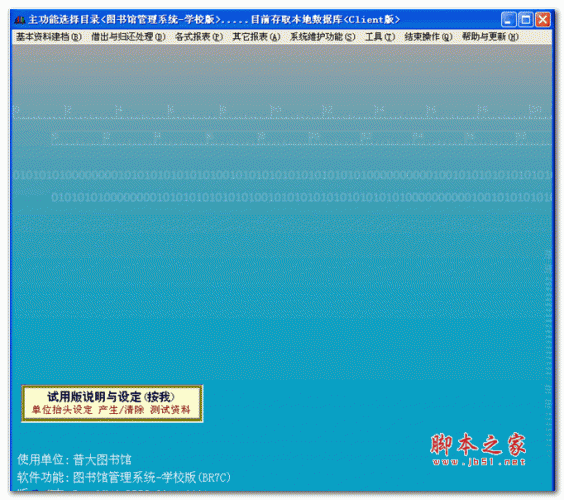The height and width of the screenshot is (500, 564).
Task: Click the 试用版说明与设定 button
Action: (x=112, y=403)
